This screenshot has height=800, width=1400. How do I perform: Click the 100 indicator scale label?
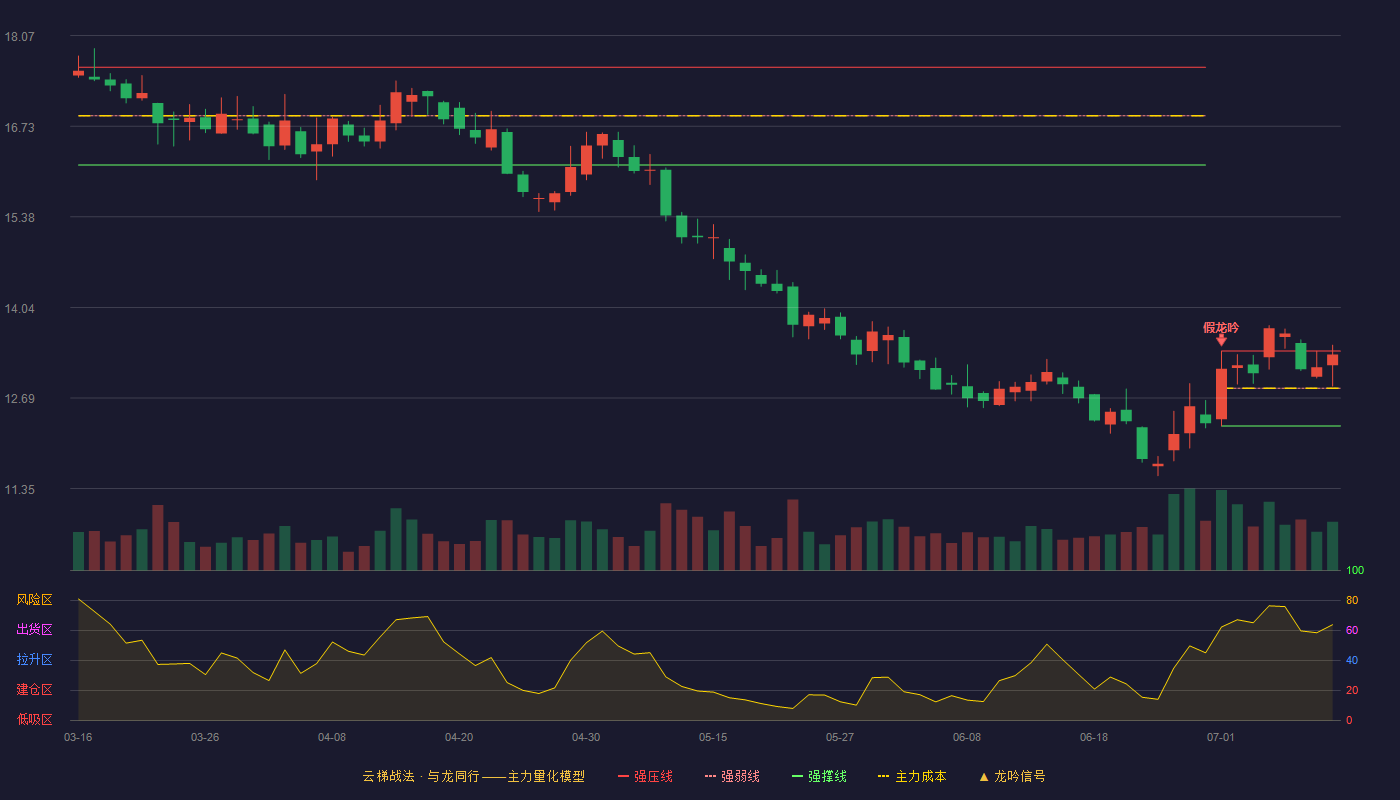click(1355, 571)
